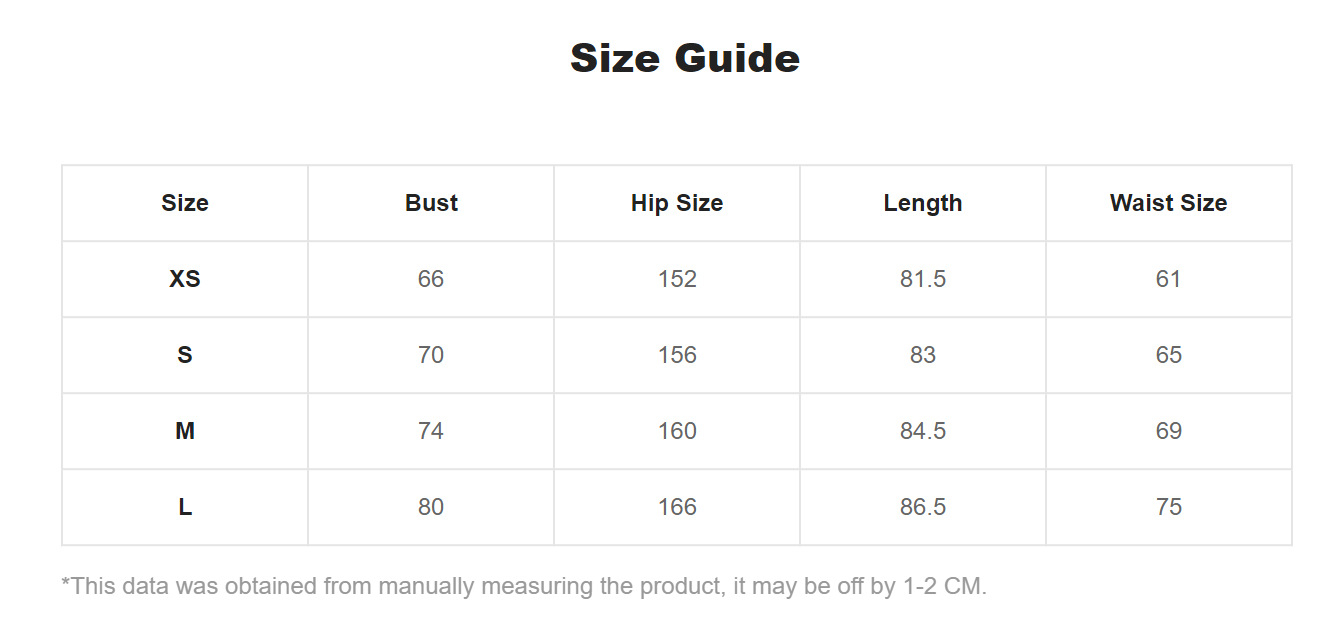
Task: Click the Waist Size column header
Action: (1169, 203)
